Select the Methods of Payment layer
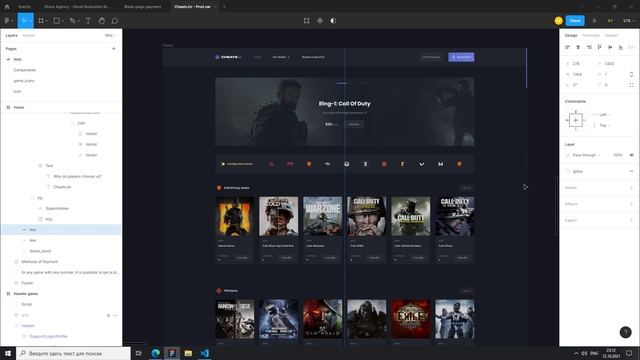The image size is (640, 360). coord(40,262)
